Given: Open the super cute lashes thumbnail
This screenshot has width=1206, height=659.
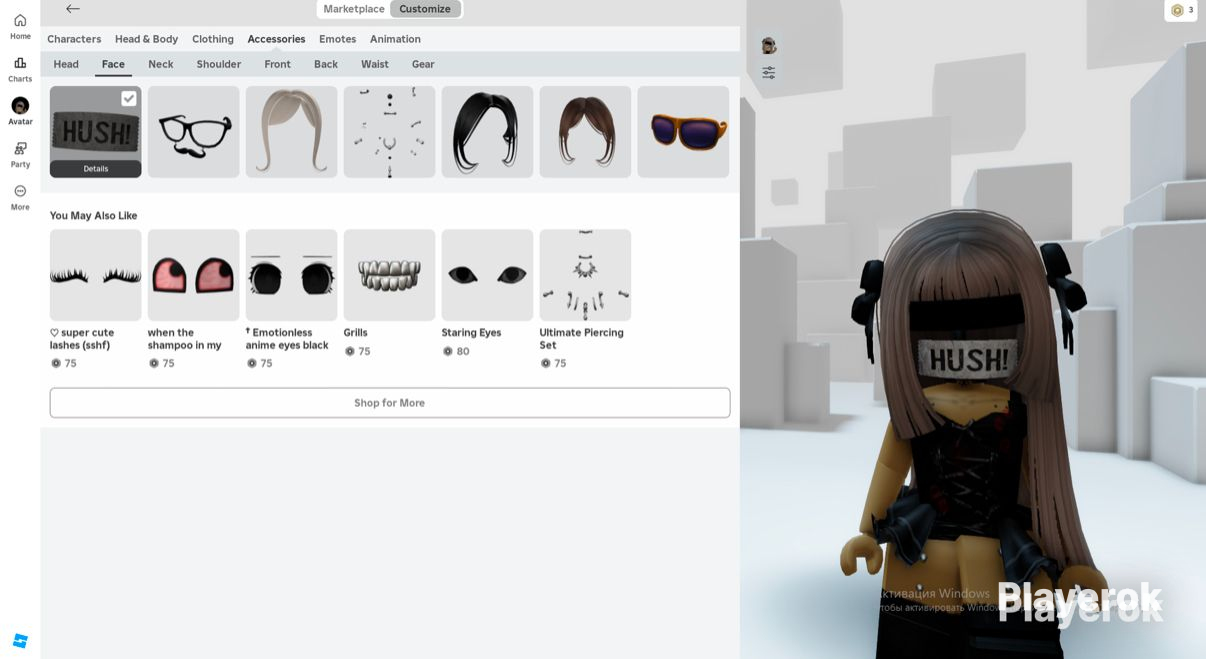Looking at the screenshot, I should (96, 275).
